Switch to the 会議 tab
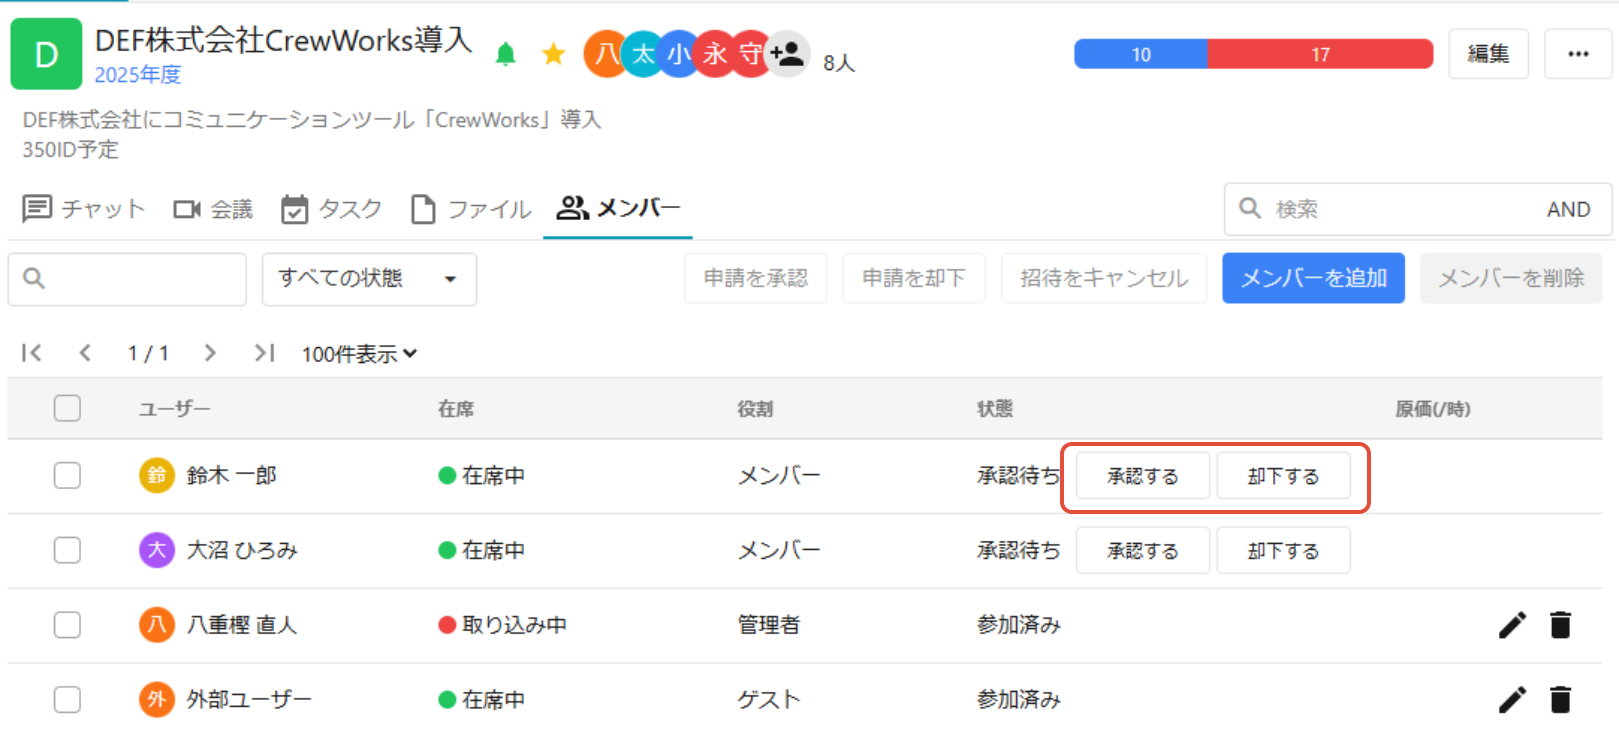Screen dimensions: 1619x734 [213, 209]
